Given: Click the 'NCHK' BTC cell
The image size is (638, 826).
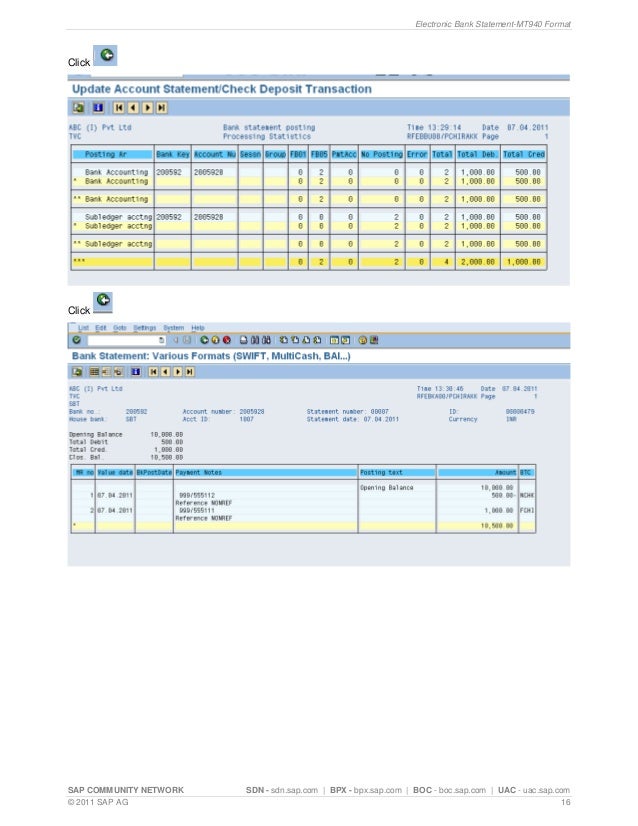Looking at the screenshot, I should point(527,495).
